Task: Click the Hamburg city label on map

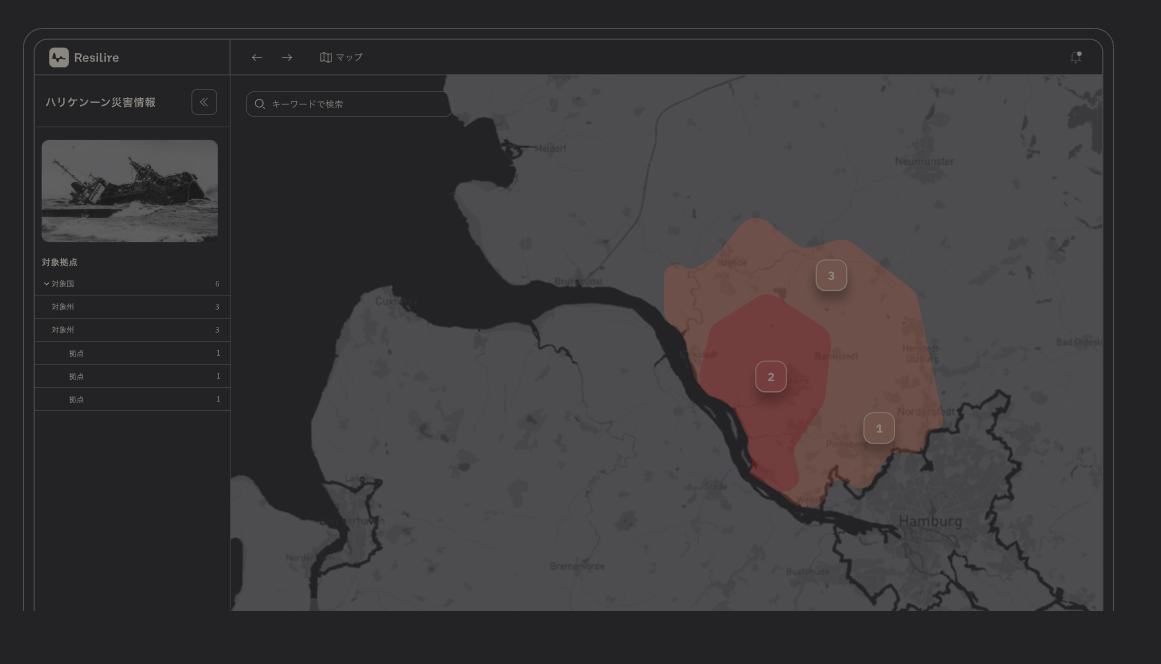Action: click(930, 521)
